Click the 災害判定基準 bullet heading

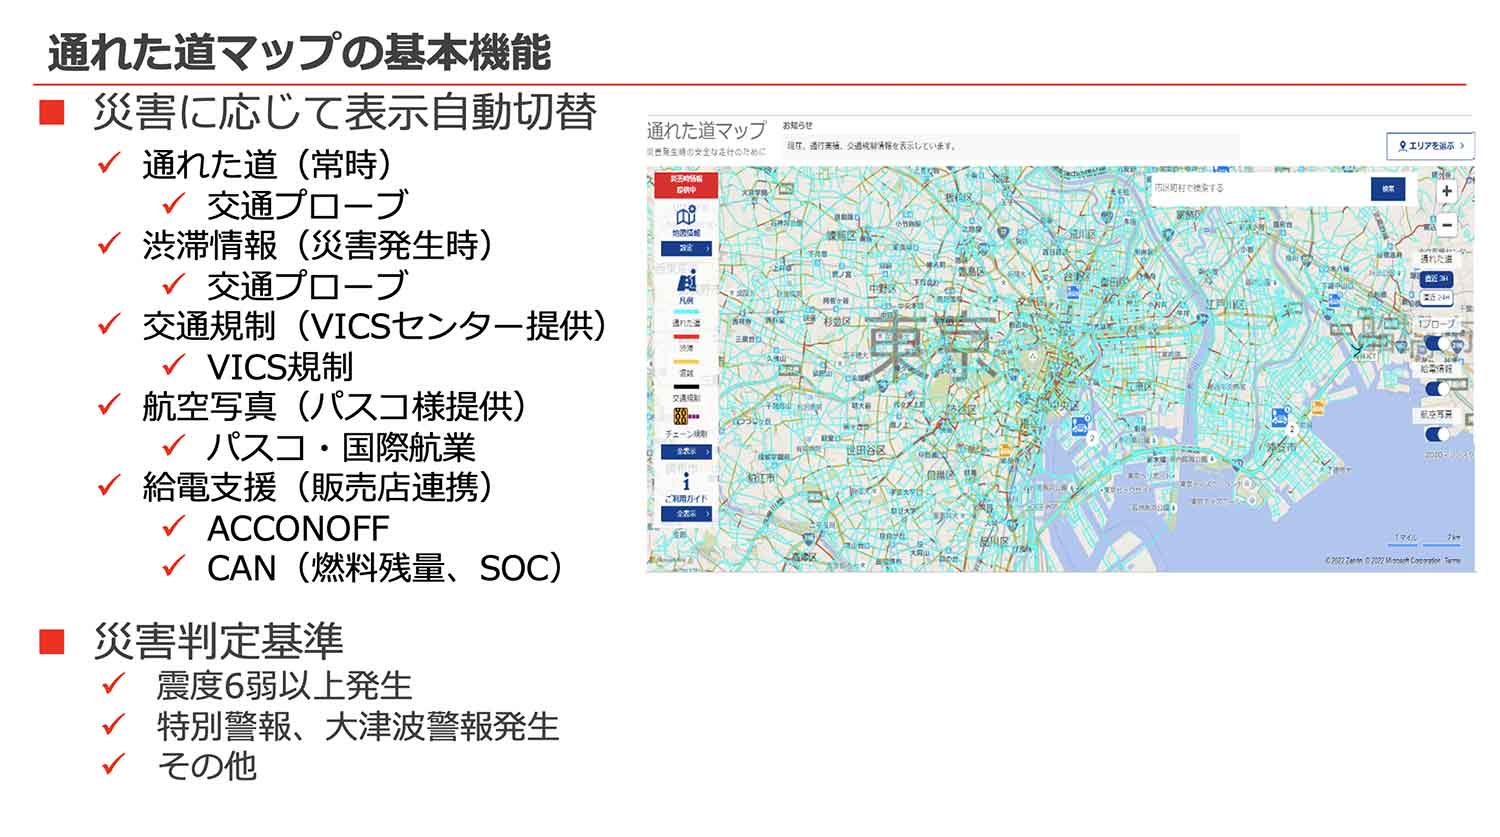point(219,641)
